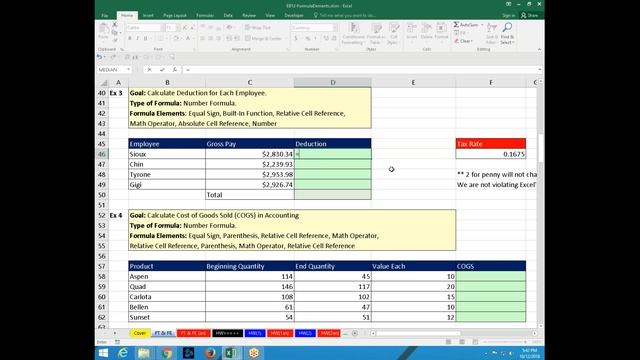Switch to the Page Layout ribbon tab
The image size is (640, 360).
175,16
